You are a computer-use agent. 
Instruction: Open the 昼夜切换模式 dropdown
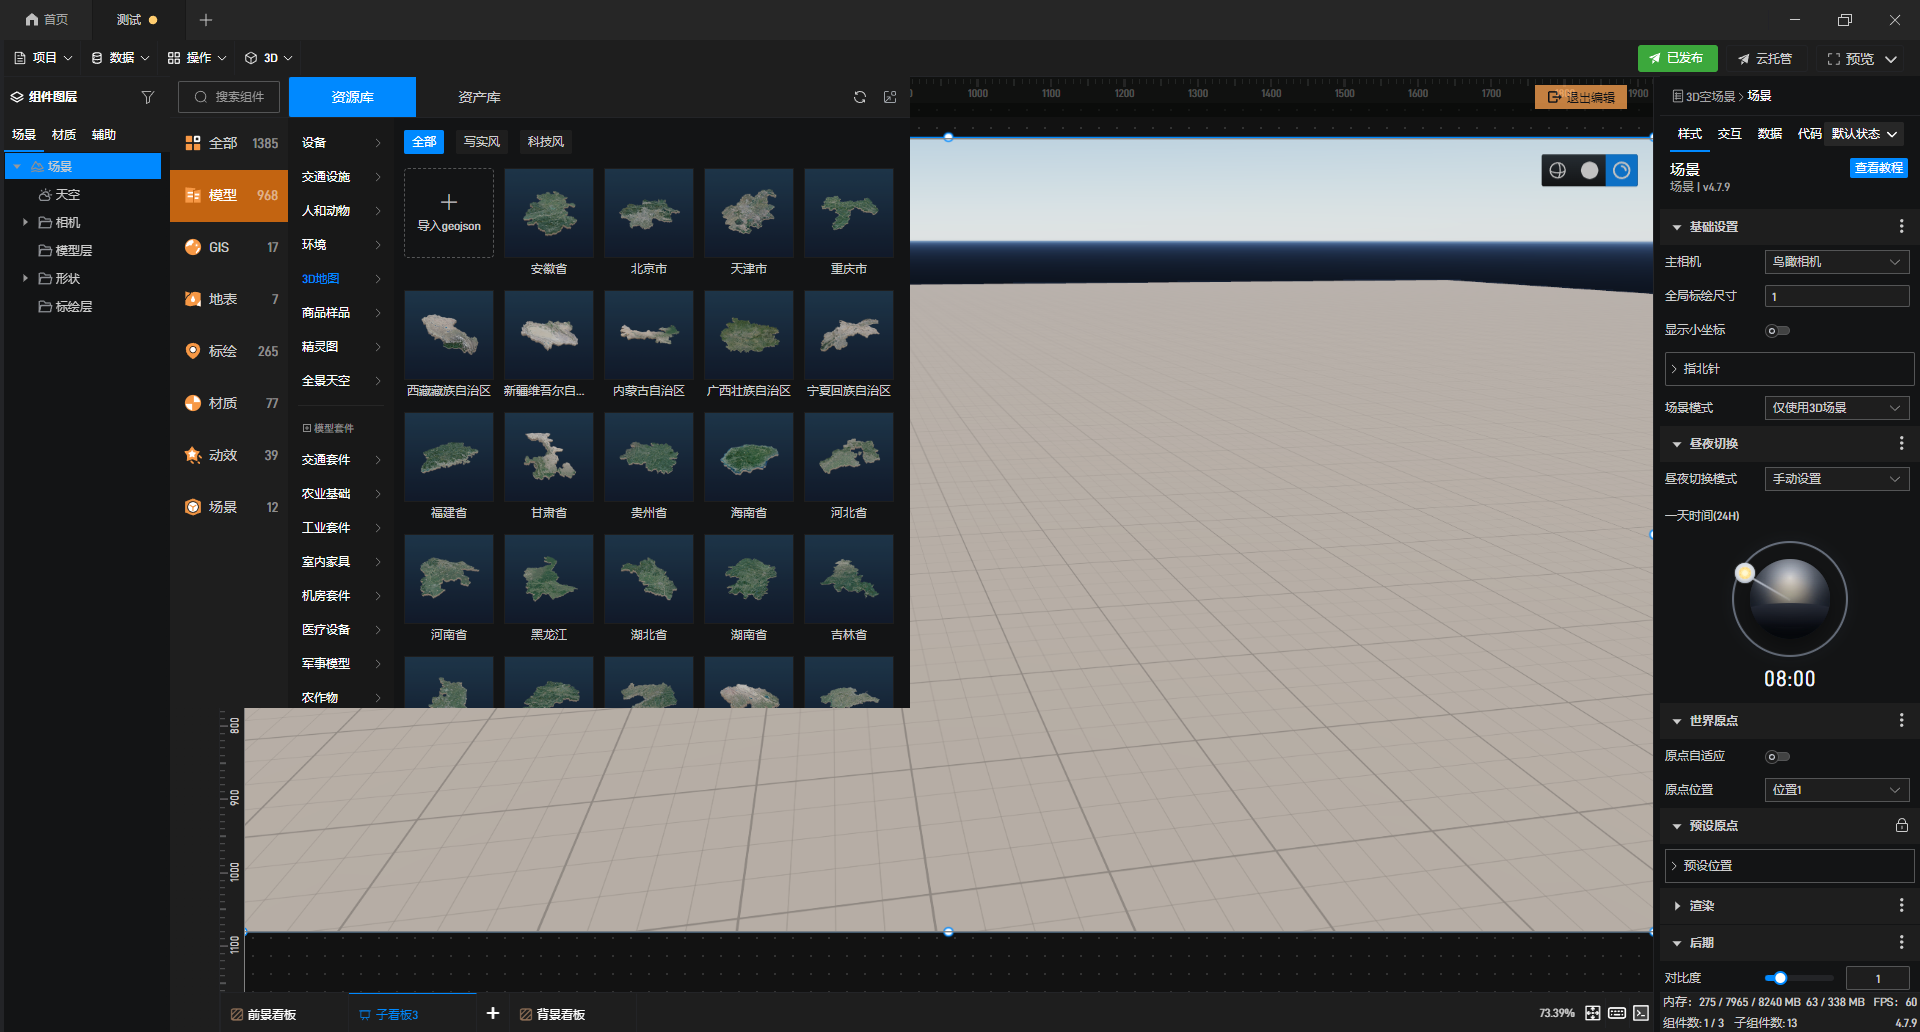click(x=1837, y=479)
